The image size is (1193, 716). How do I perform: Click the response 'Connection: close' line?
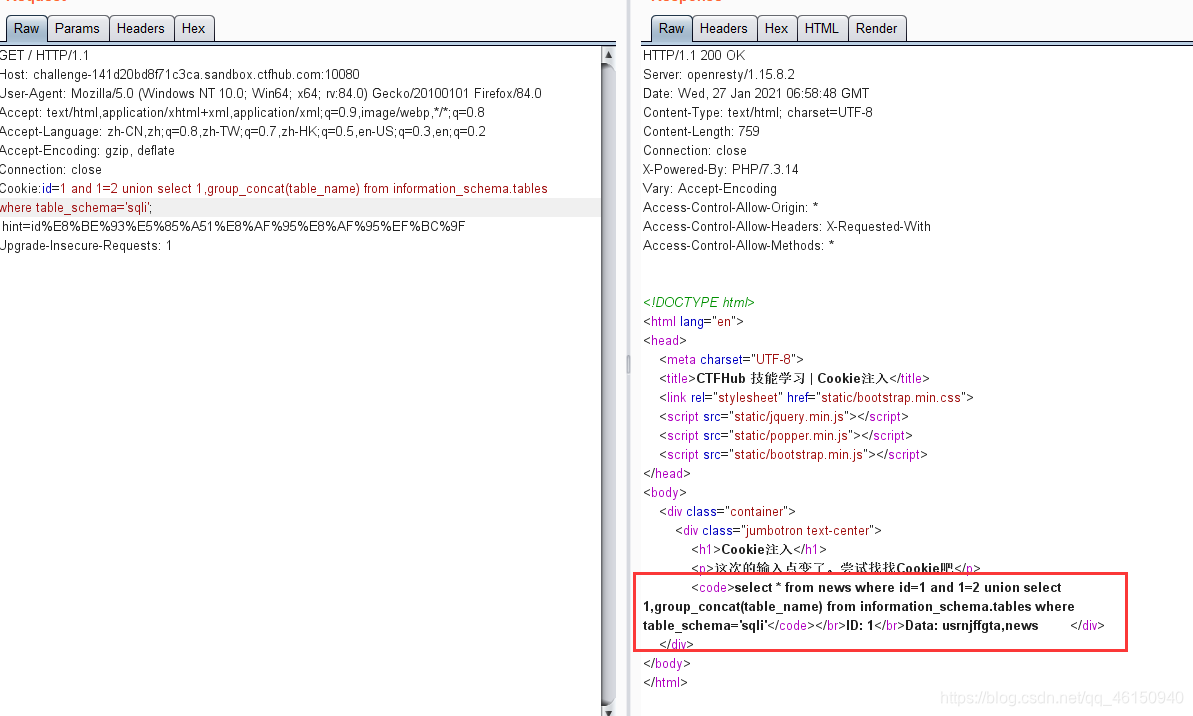click(695, 151)
